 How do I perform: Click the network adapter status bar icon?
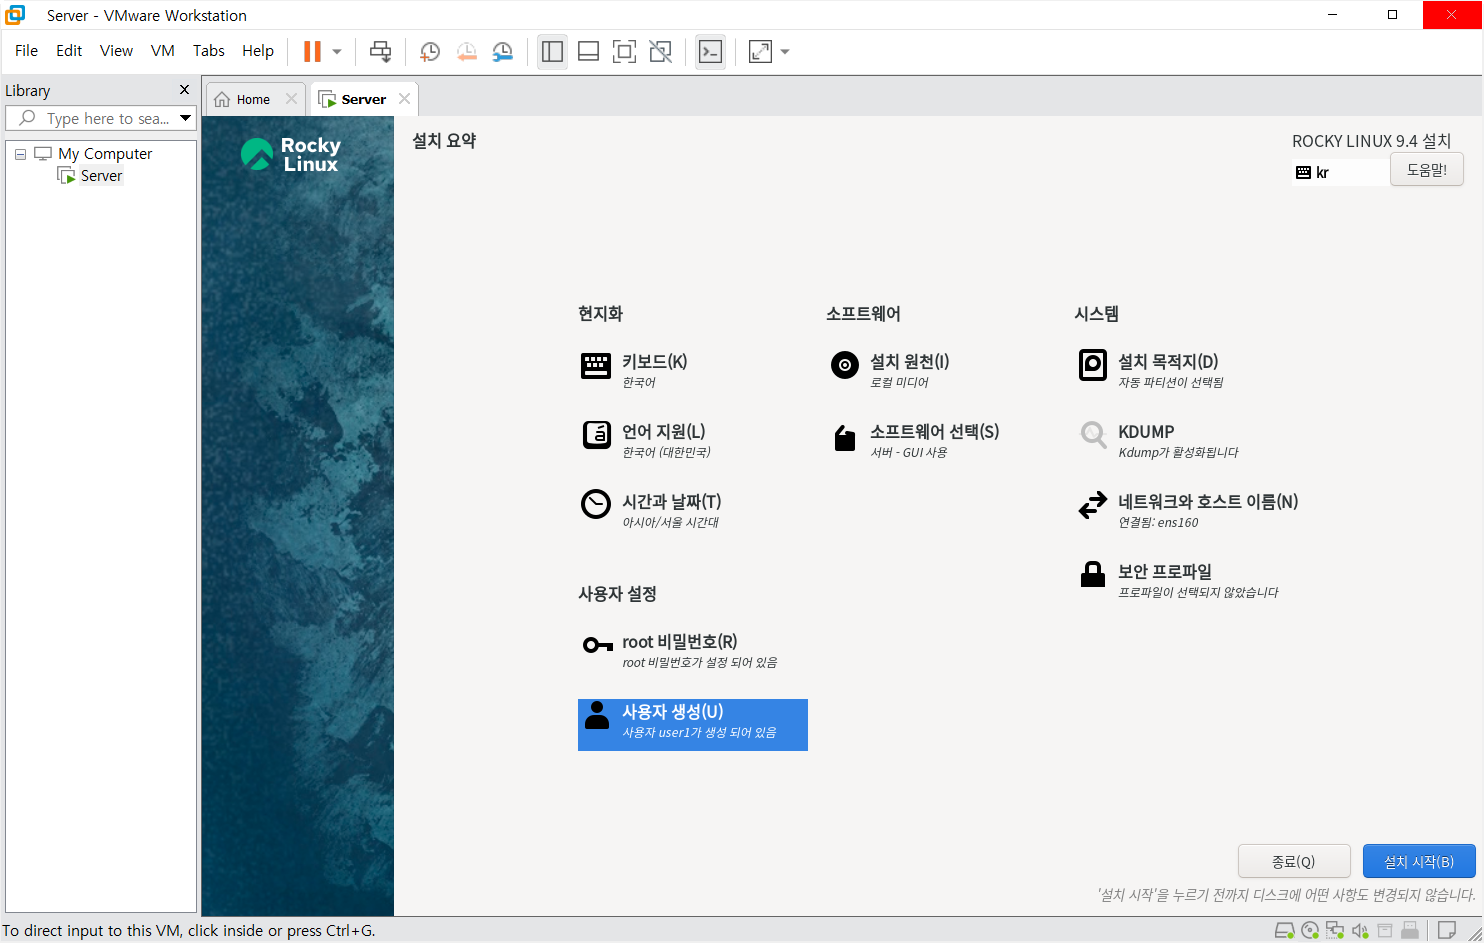point(1335,931)
